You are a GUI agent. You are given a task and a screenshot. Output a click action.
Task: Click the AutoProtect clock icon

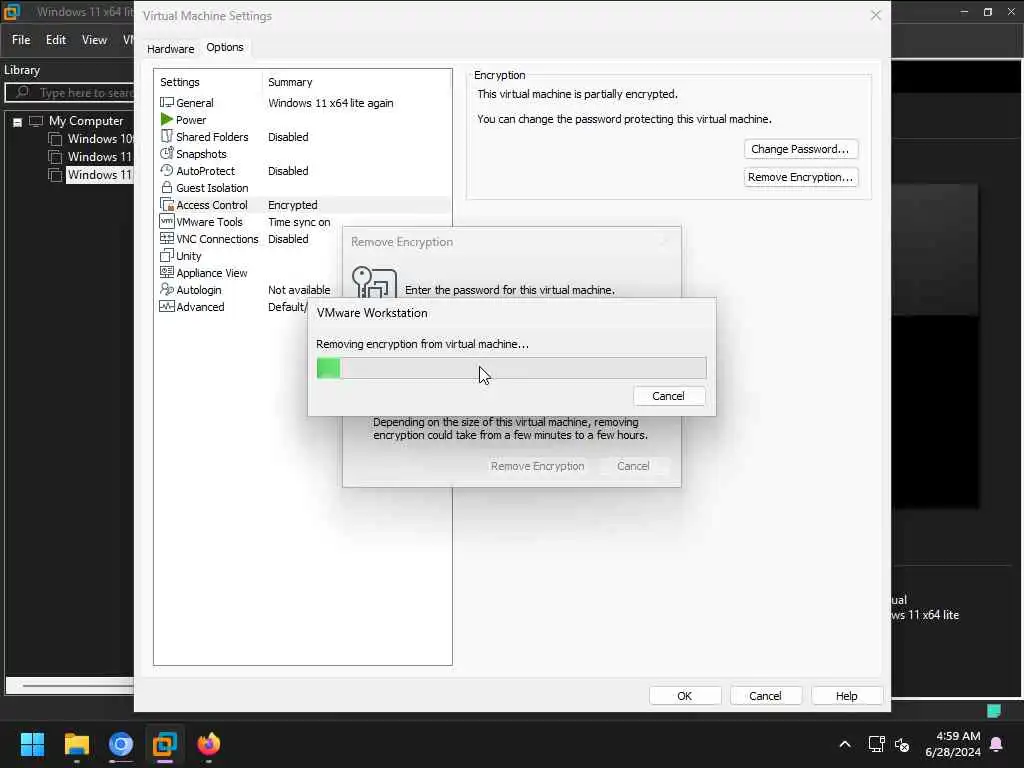click(167, 170)
